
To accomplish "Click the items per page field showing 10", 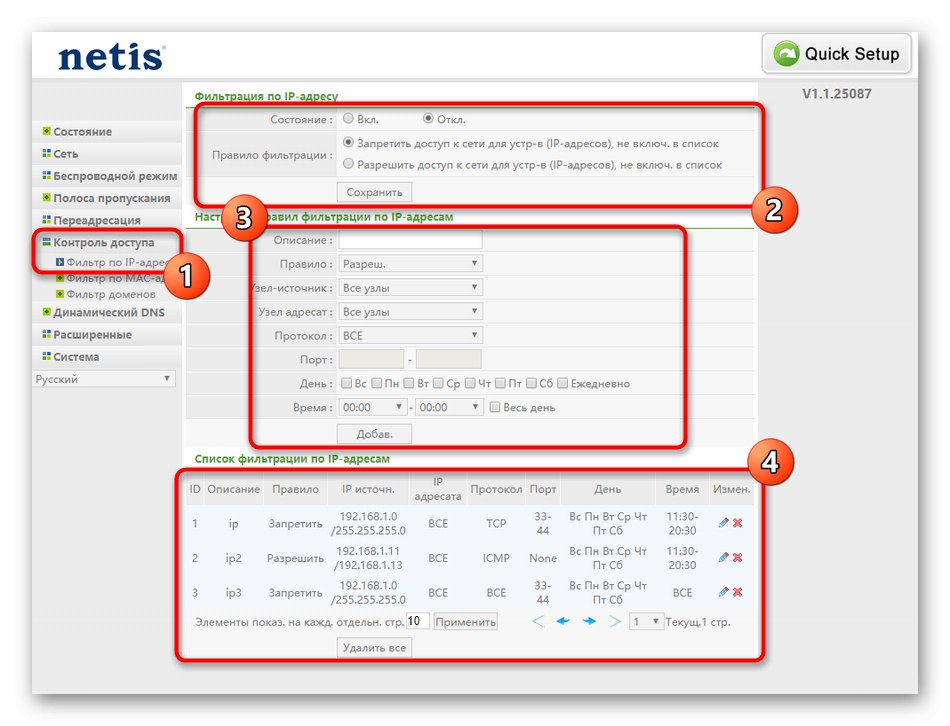I will coord(417,621).
